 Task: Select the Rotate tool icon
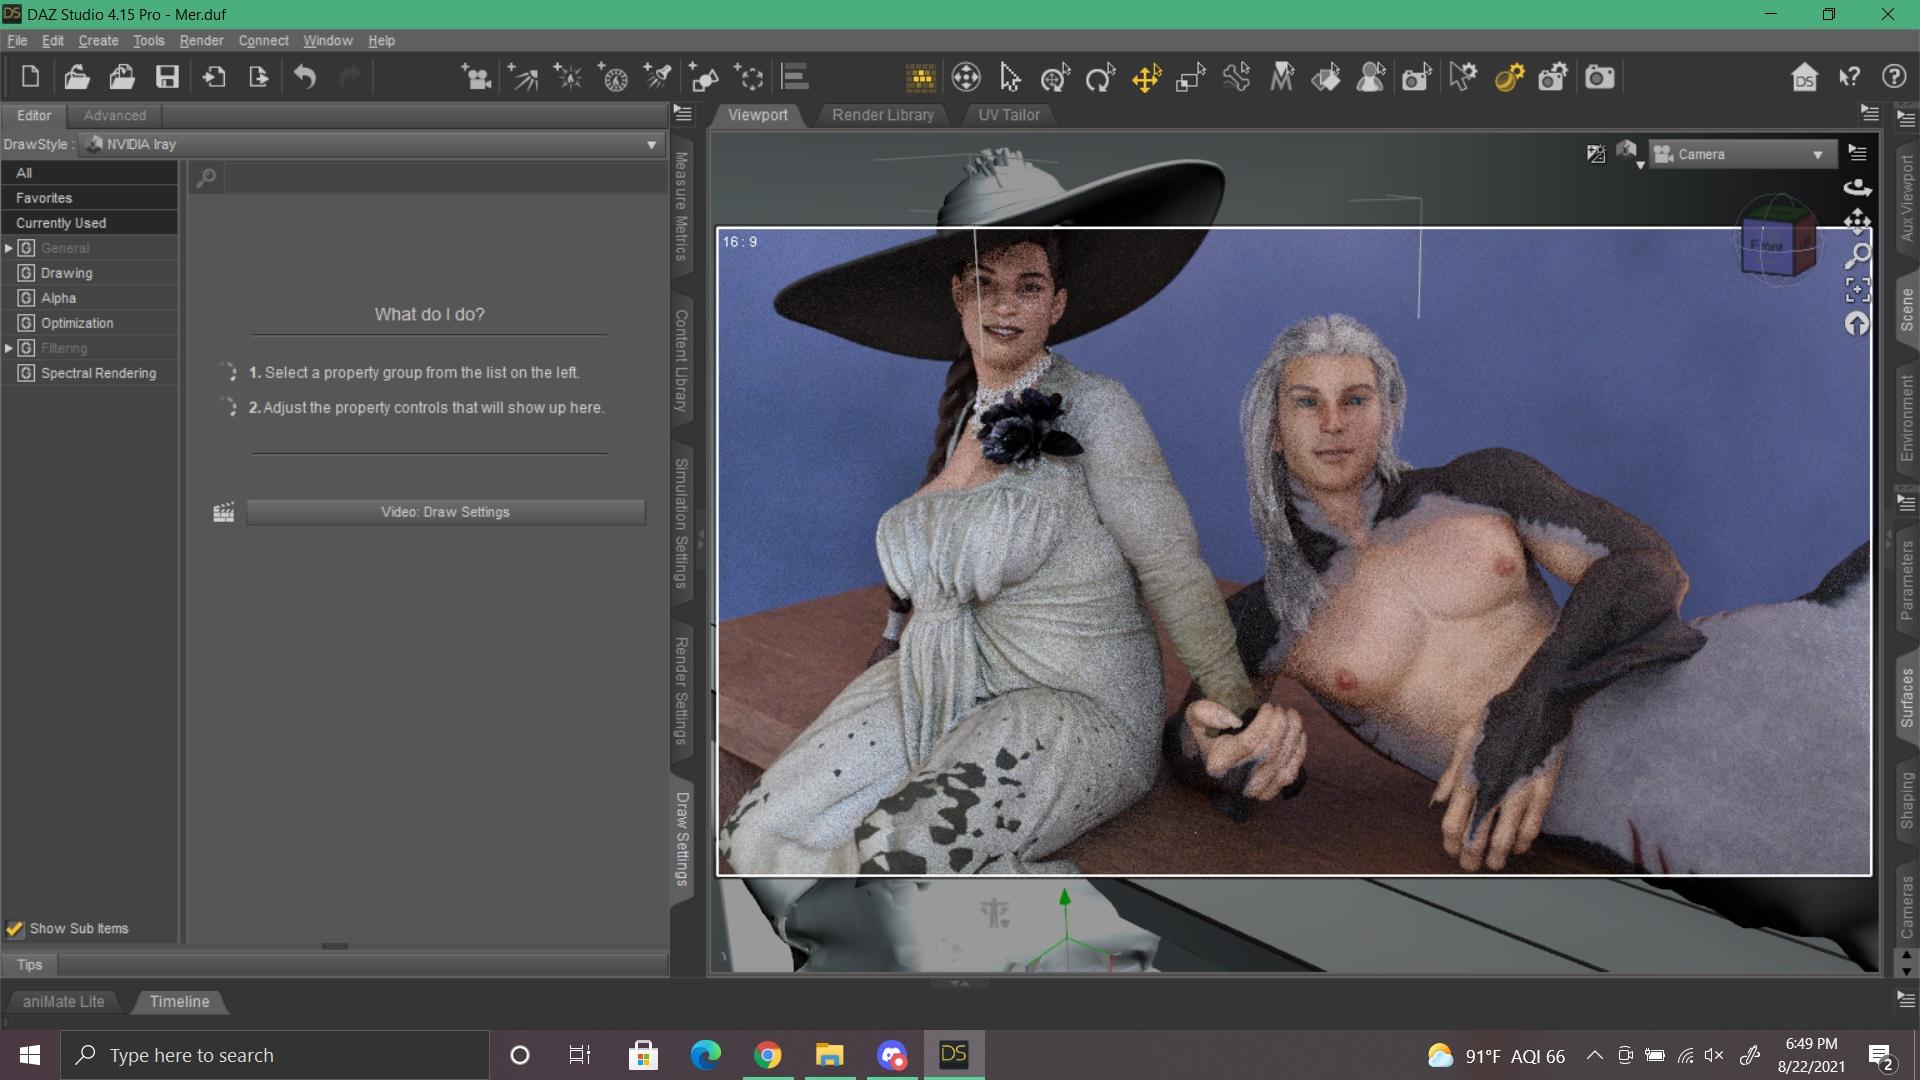coord(1100,77)
